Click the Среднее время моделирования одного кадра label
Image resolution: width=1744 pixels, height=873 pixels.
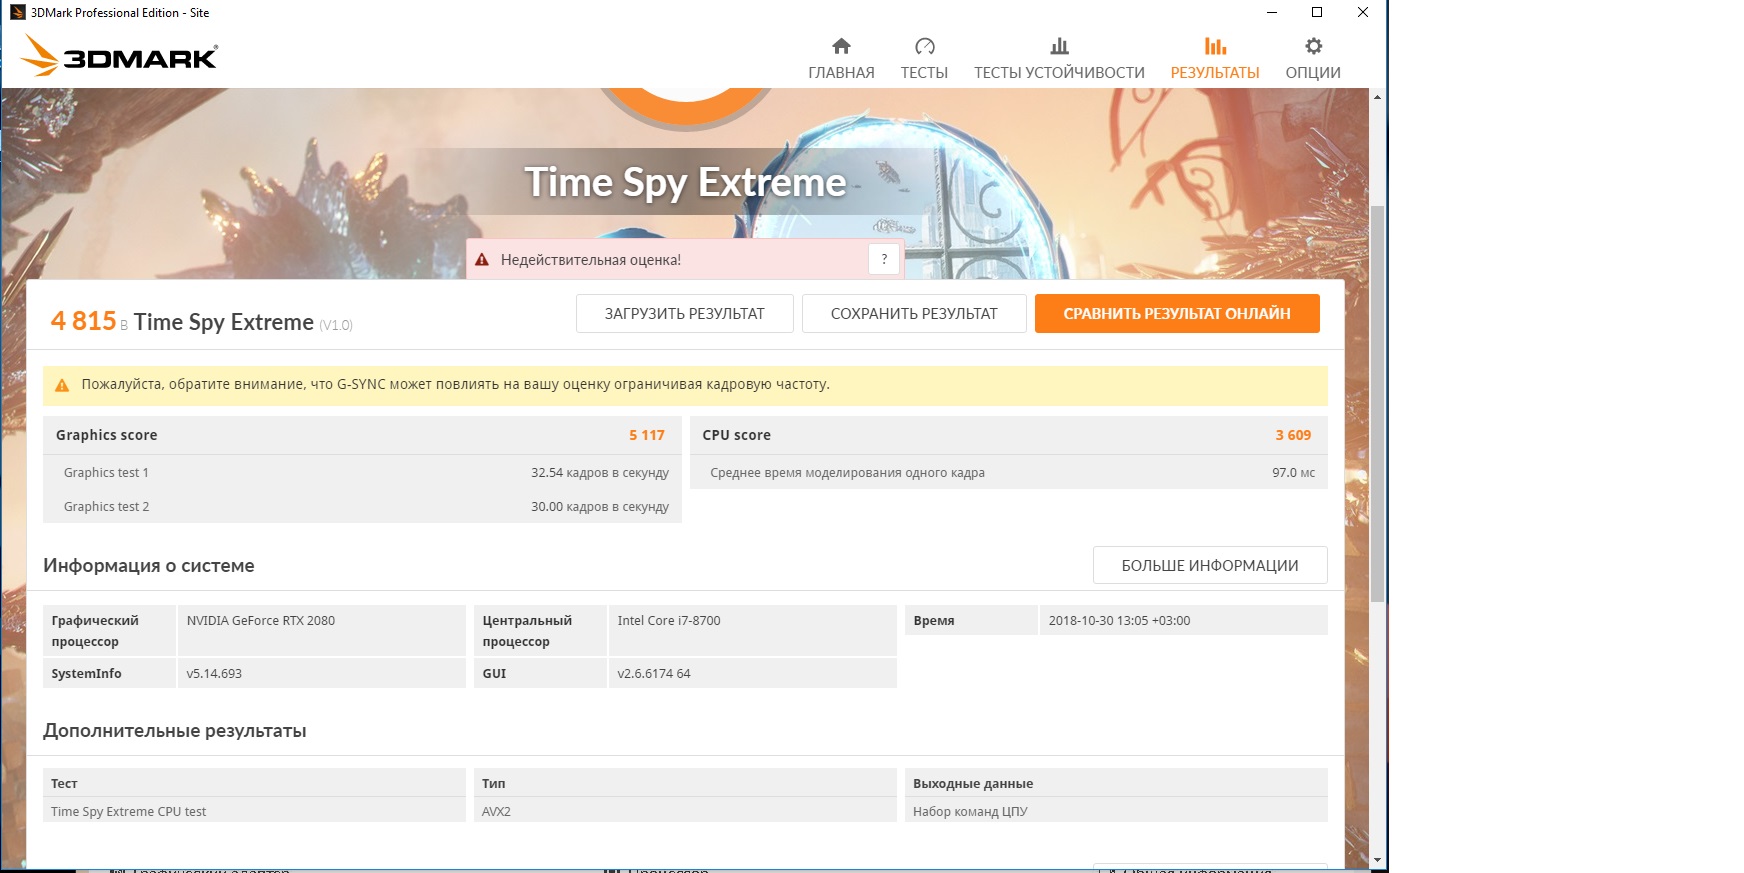coord(847,473)
